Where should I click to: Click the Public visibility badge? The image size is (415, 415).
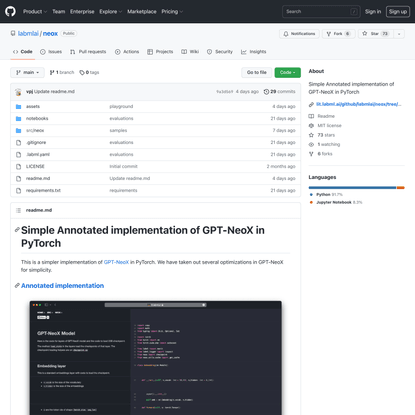(69, 33)
